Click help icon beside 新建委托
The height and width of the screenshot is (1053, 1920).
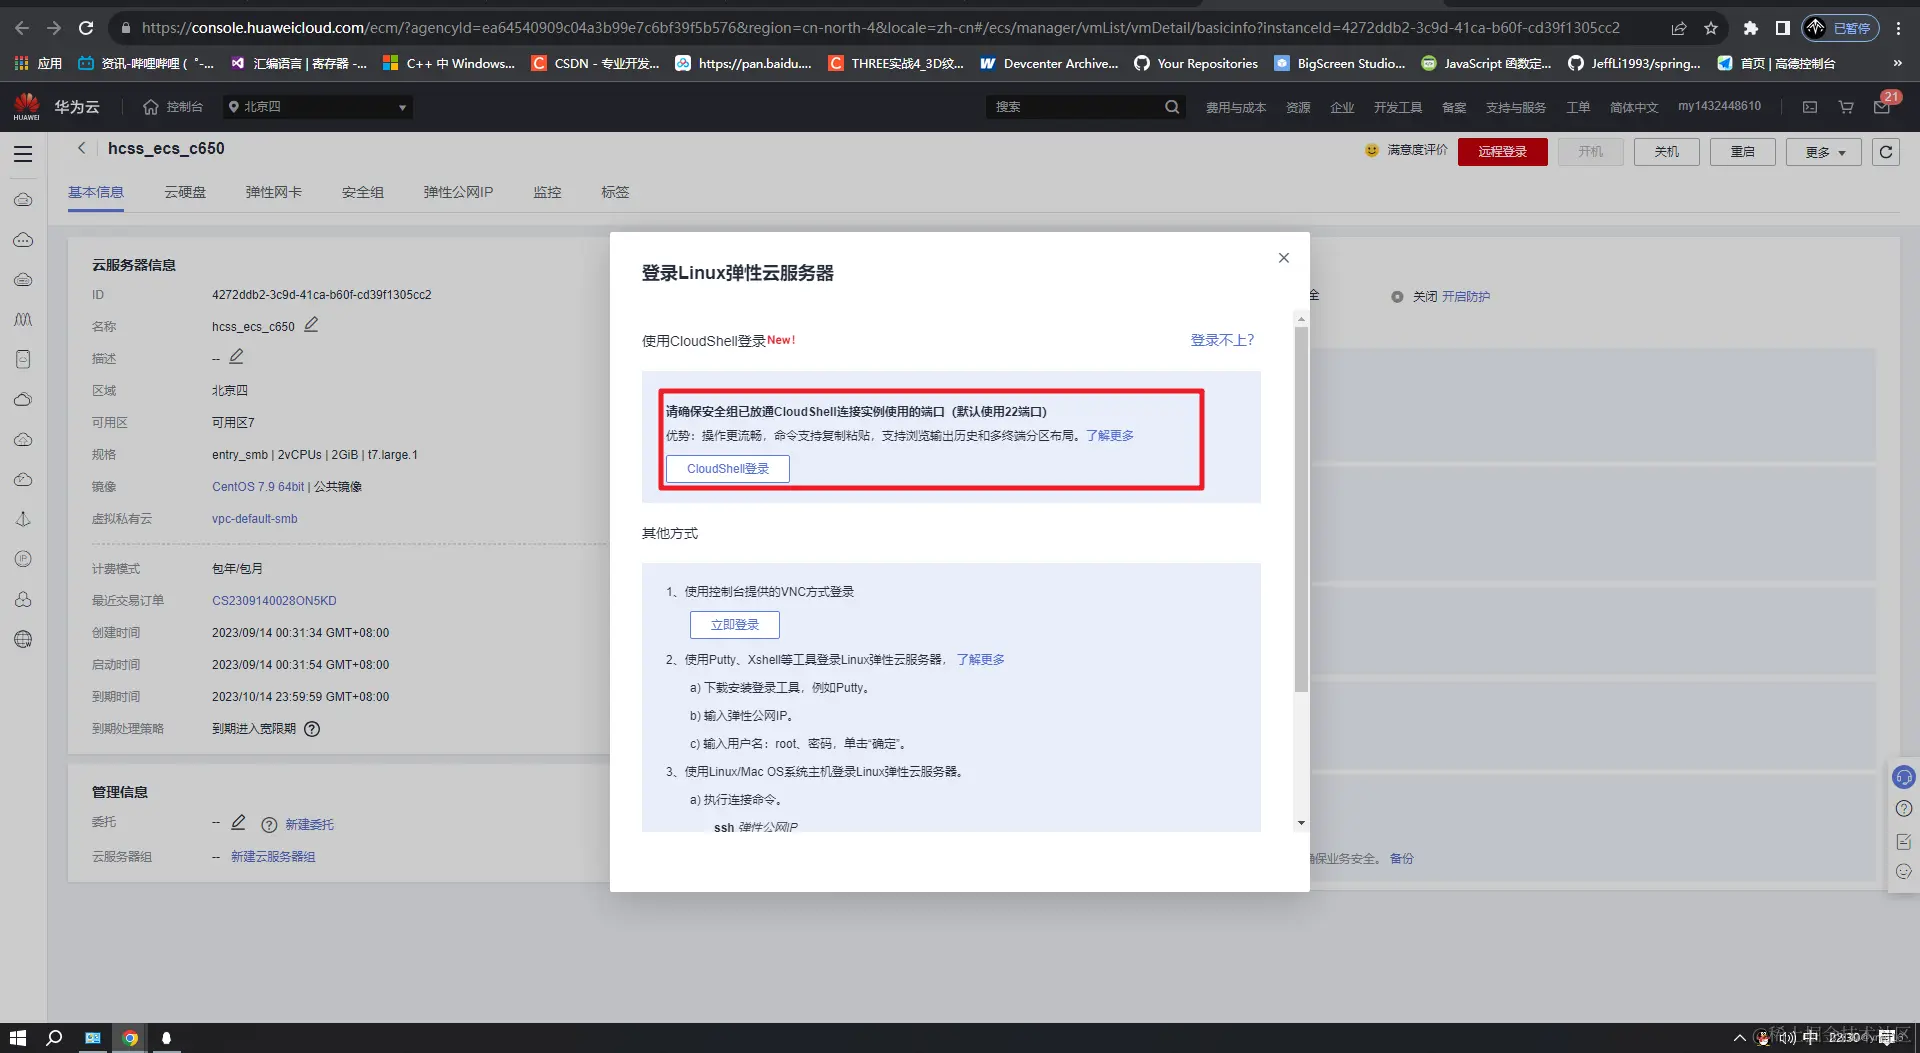269,825
